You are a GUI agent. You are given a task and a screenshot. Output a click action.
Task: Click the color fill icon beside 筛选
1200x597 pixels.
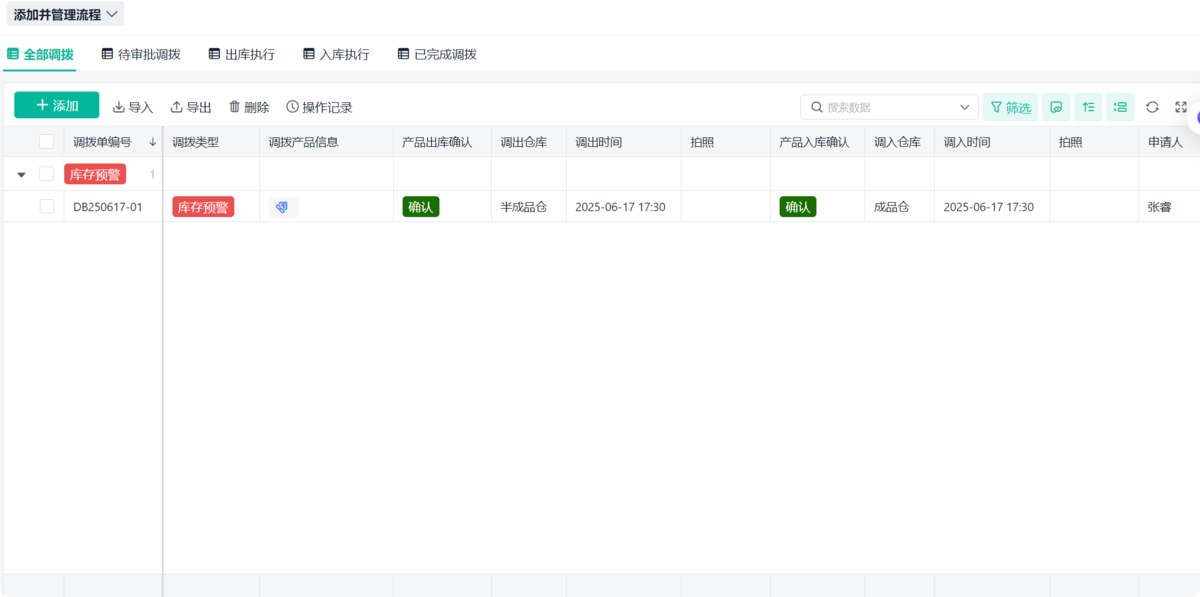tap(1056, 107)
